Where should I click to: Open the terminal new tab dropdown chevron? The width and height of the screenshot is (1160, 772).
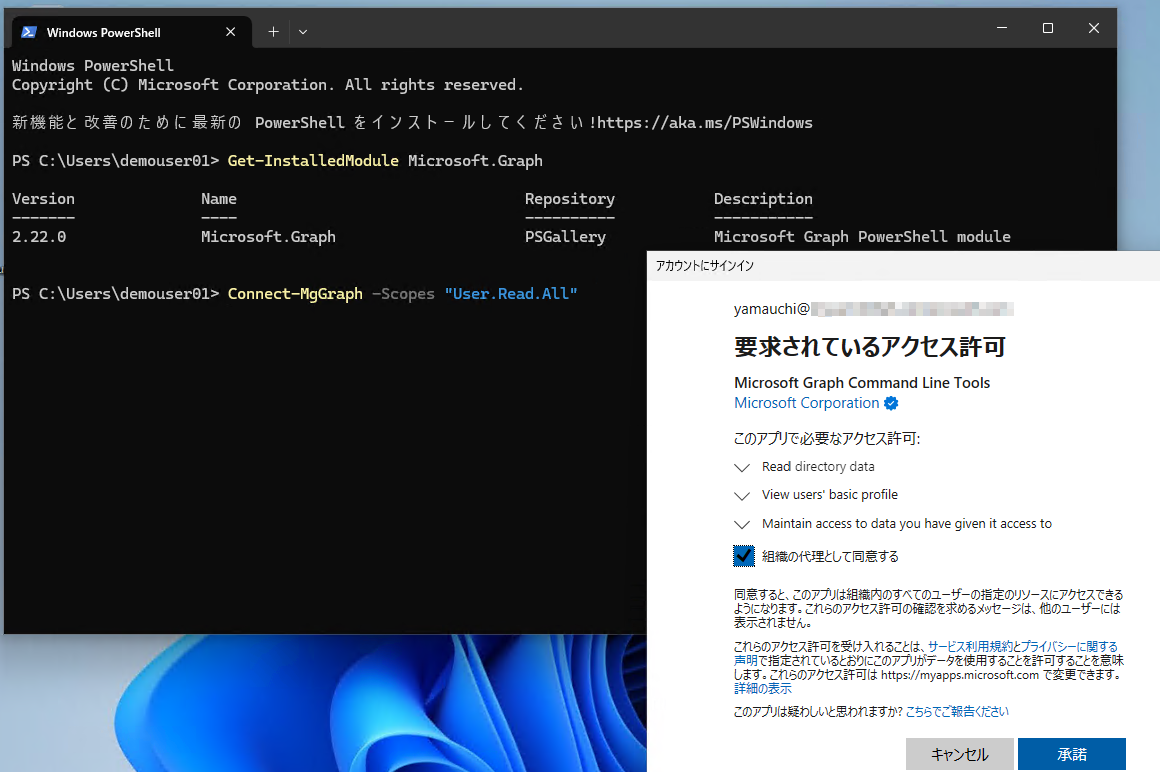tap(303, 31)
